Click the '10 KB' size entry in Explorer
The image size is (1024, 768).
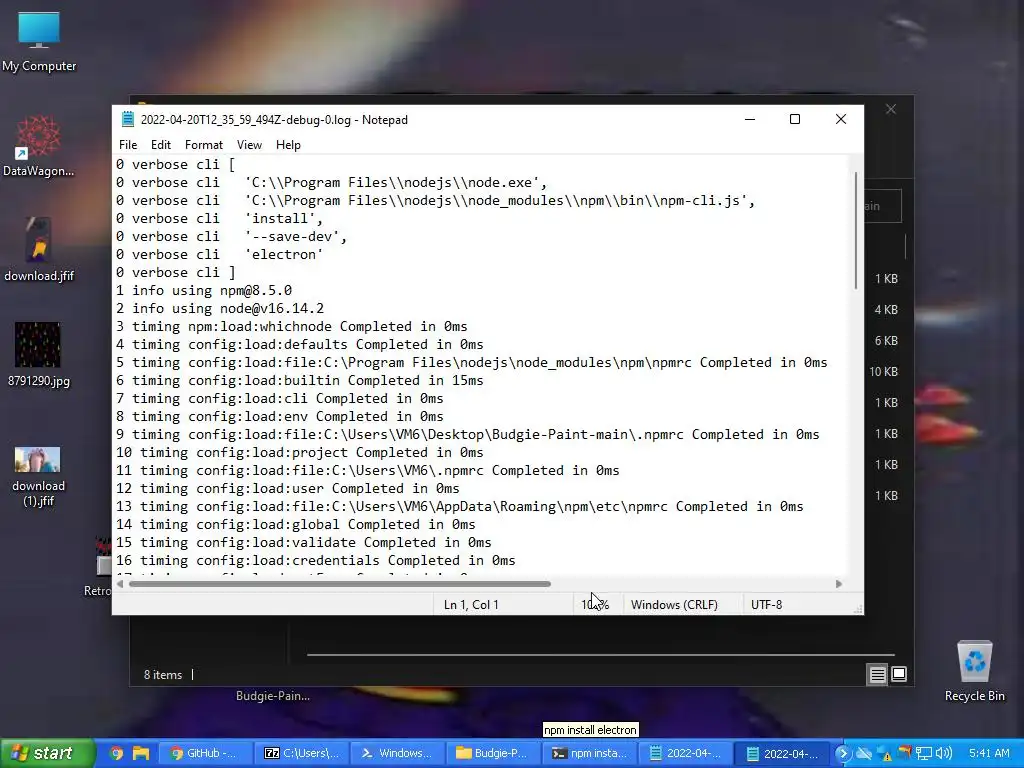pyautogui.click(x=884, y=372)
